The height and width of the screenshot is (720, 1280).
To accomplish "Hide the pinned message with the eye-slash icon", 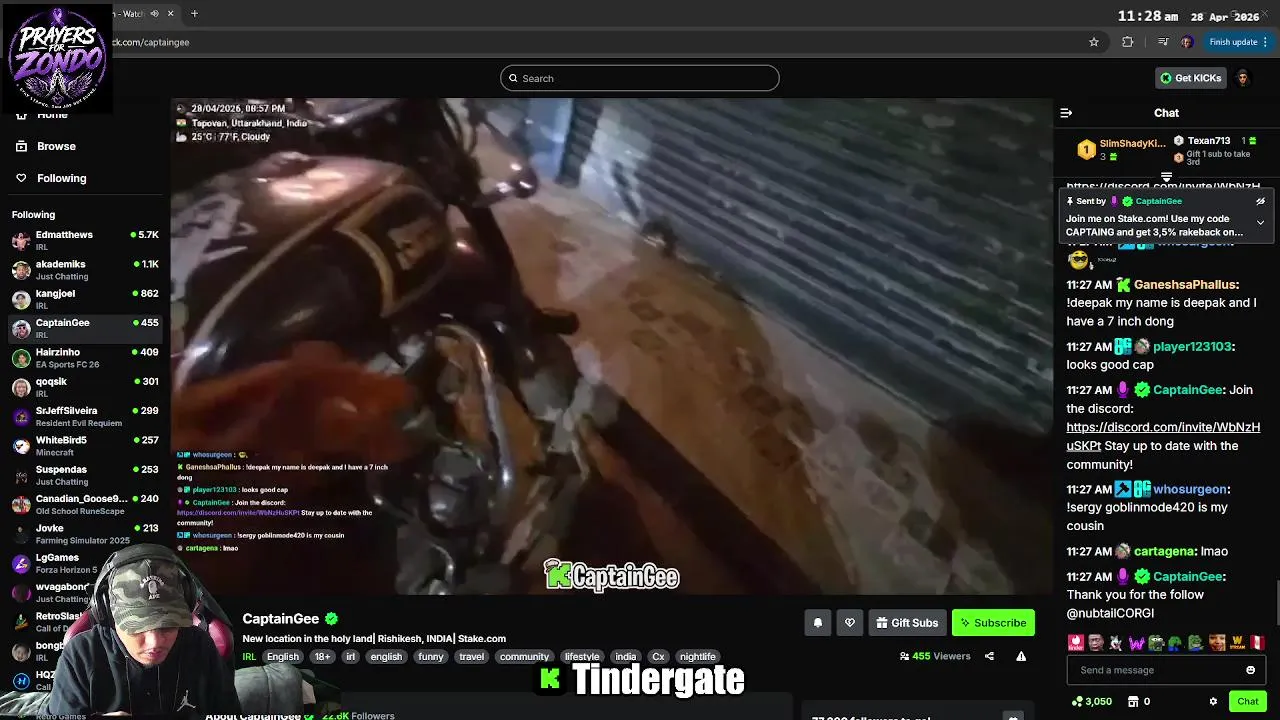I will (1260, 201).
